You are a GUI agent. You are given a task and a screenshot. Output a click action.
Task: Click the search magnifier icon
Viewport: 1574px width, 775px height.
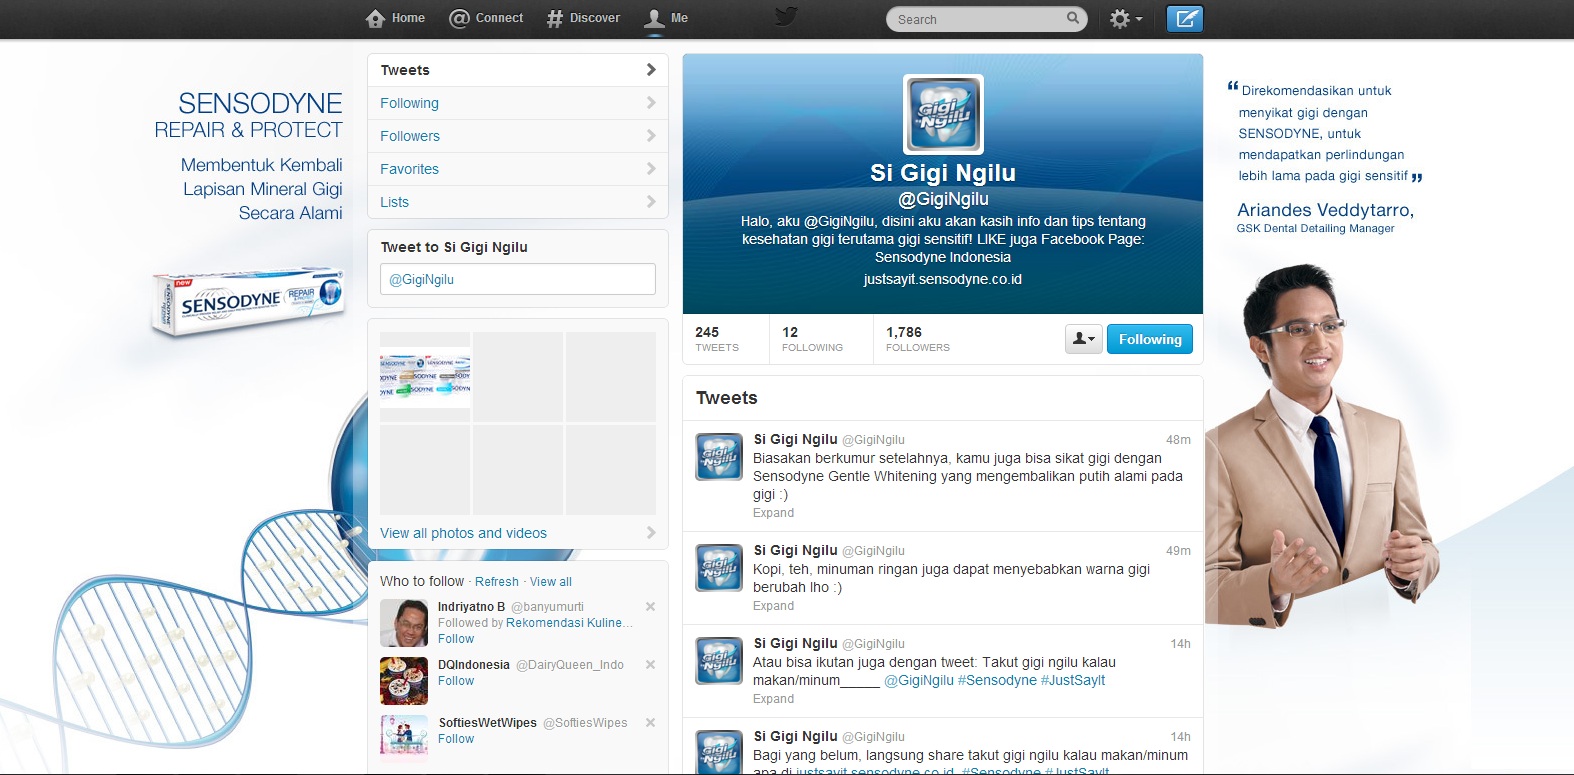(x=1073, y=18)
